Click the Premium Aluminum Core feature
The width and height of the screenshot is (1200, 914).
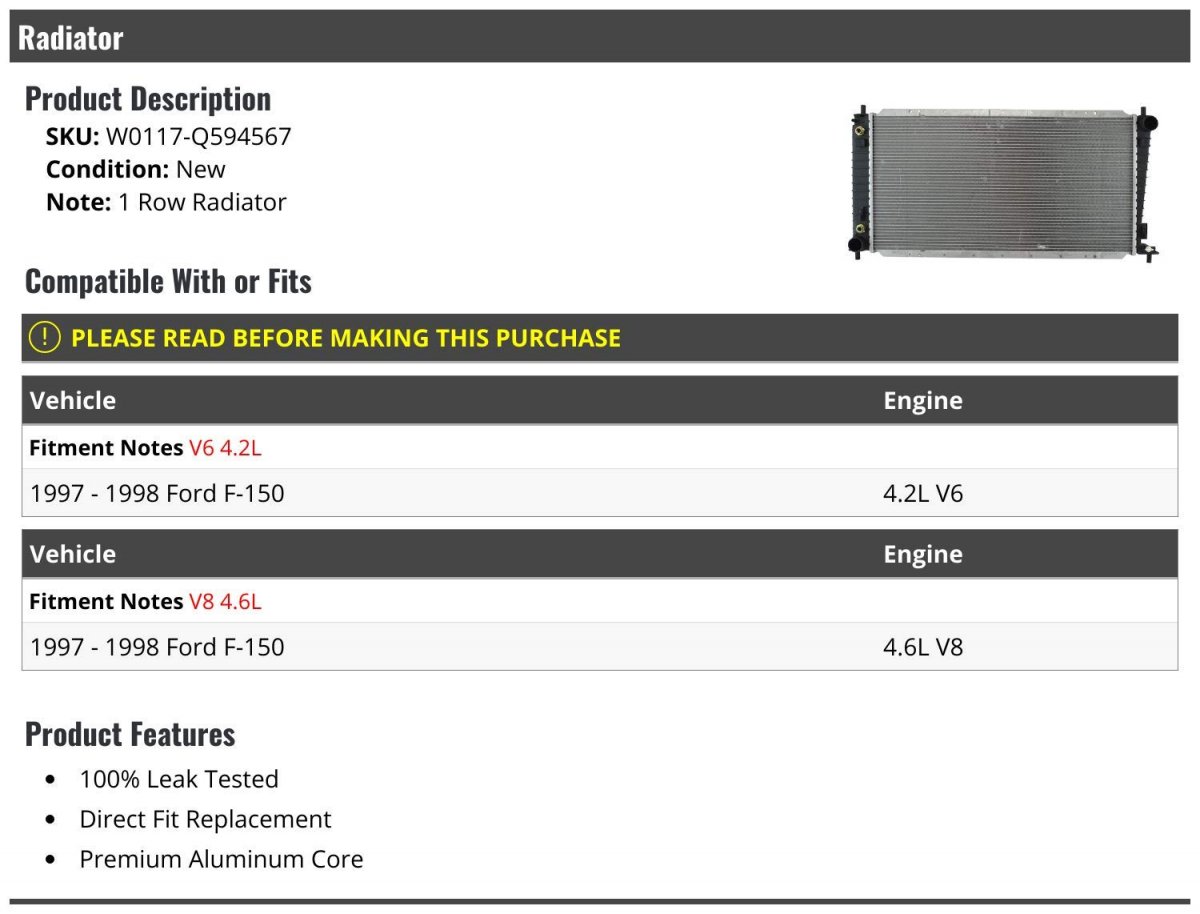click(221, 859)
